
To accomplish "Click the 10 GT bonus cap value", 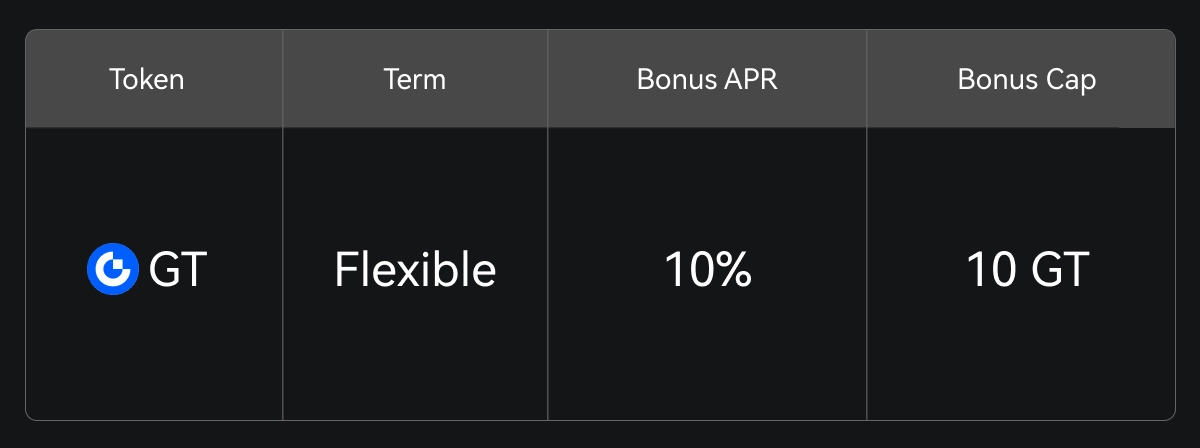I will 1027,270.
